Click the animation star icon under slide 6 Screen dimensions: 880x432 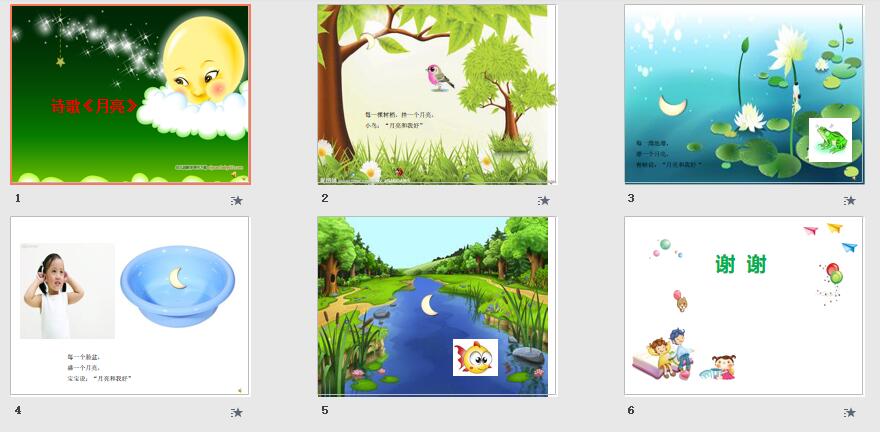[850, 413]
